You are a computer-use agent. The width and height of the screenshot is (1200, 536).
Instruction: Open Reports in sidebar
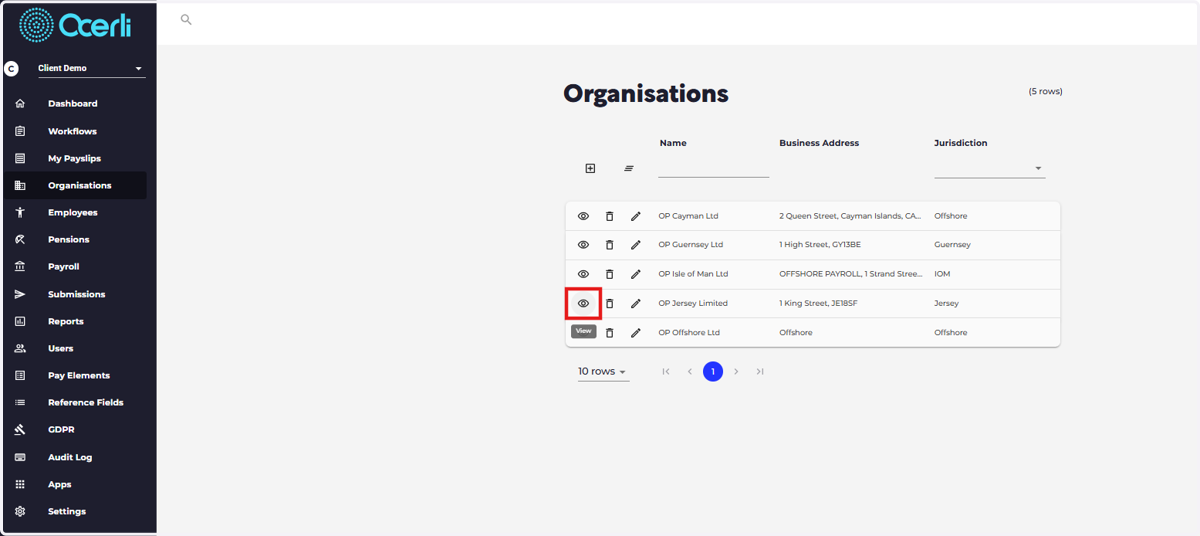click(66, 321)
